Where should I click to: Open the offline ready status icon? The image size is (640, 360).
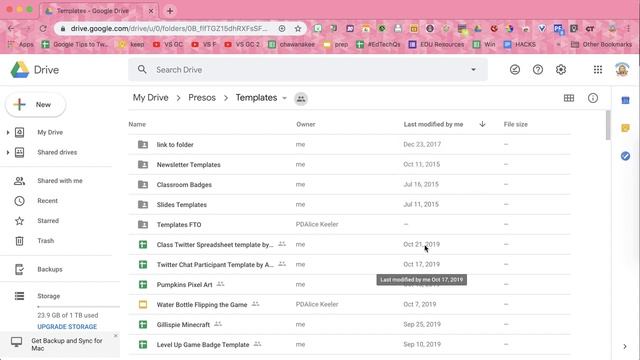[x=515, y=70]
